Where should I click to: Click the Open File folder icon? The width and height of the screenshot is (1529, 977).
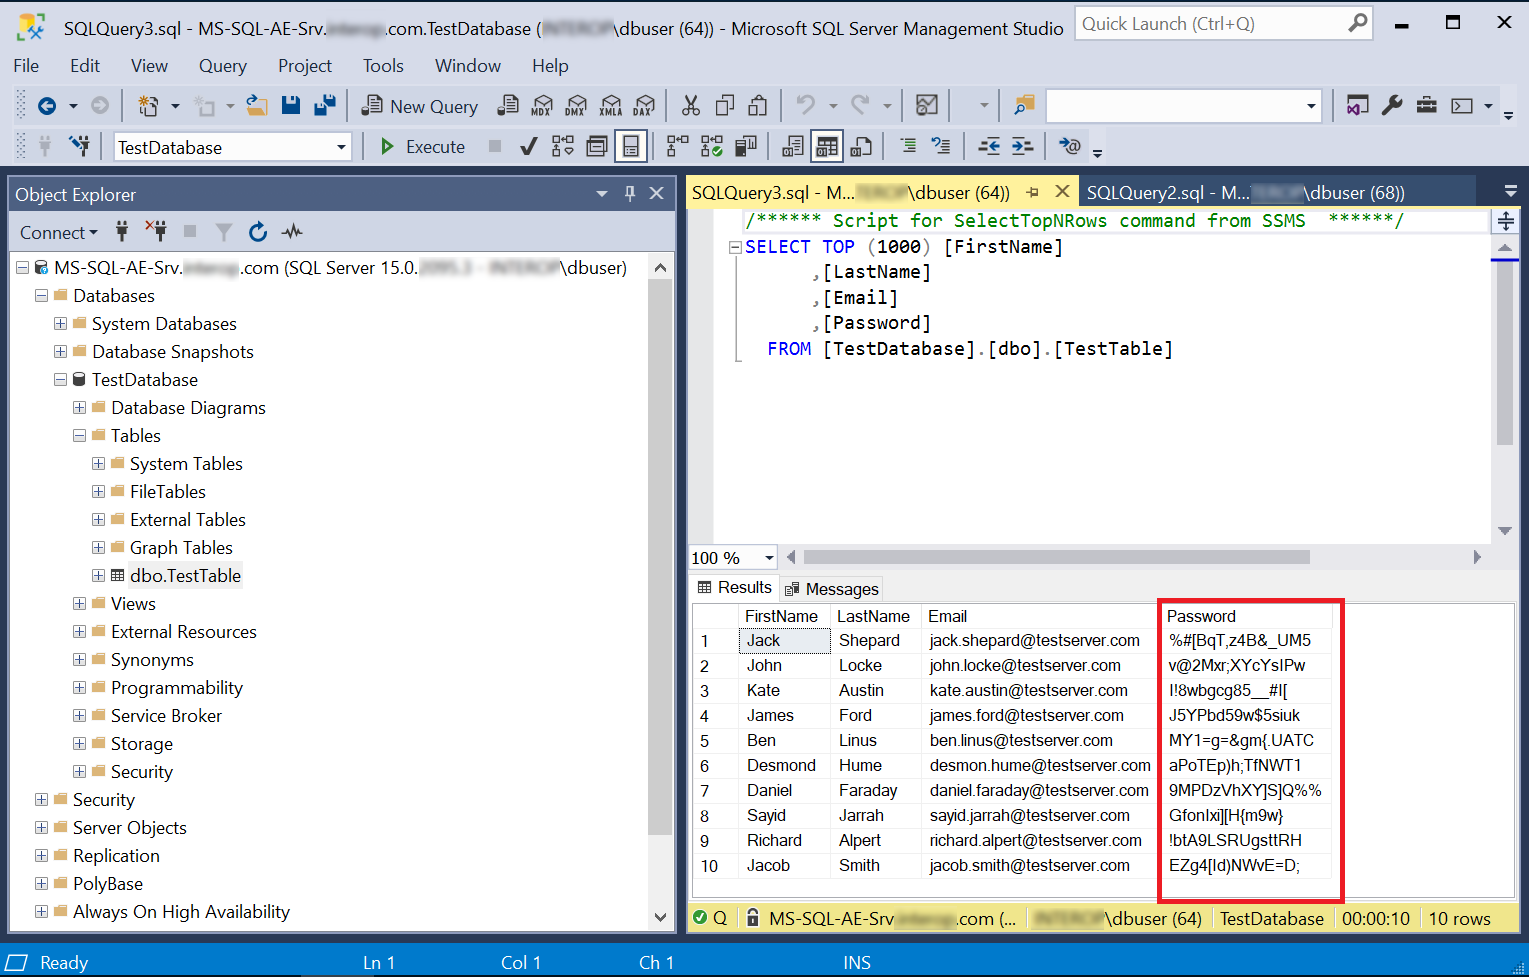coord(257,106)
